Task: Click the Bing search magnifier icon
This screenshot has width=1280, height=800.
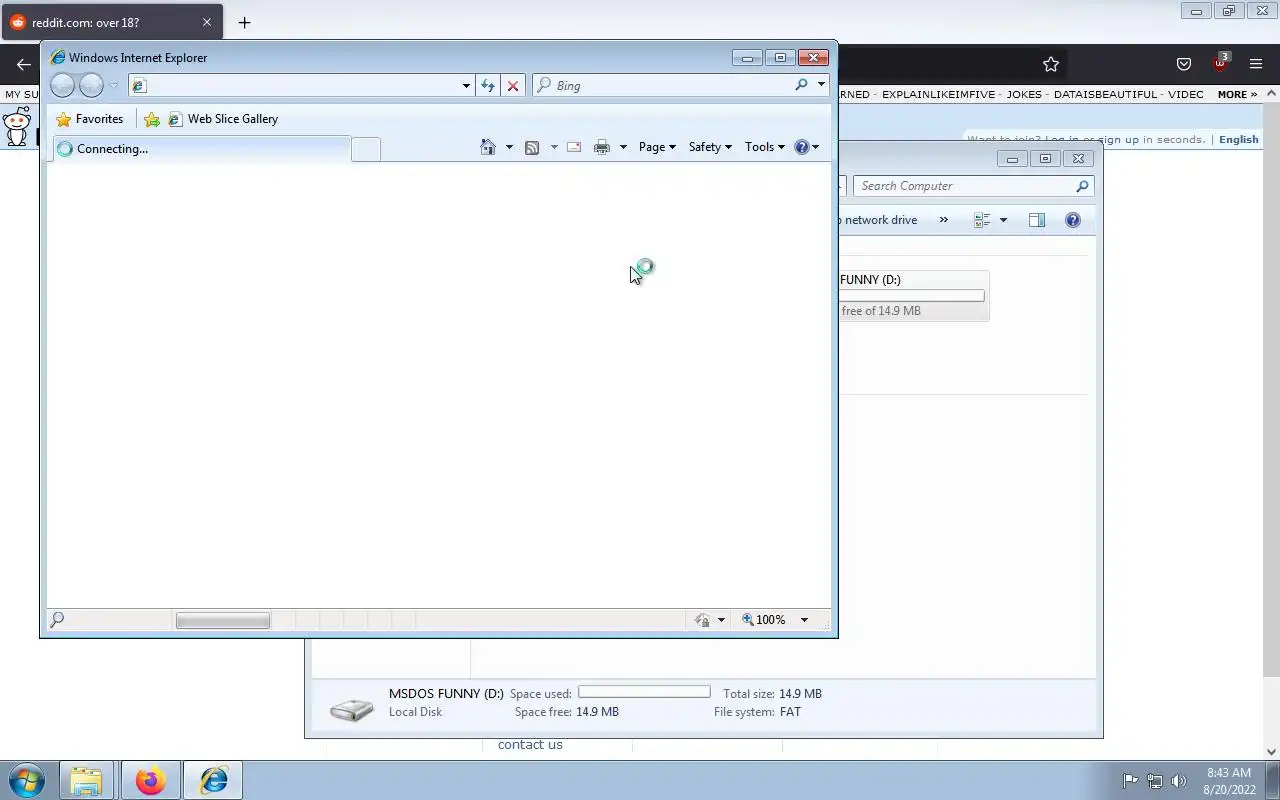Action: point(801,85)
